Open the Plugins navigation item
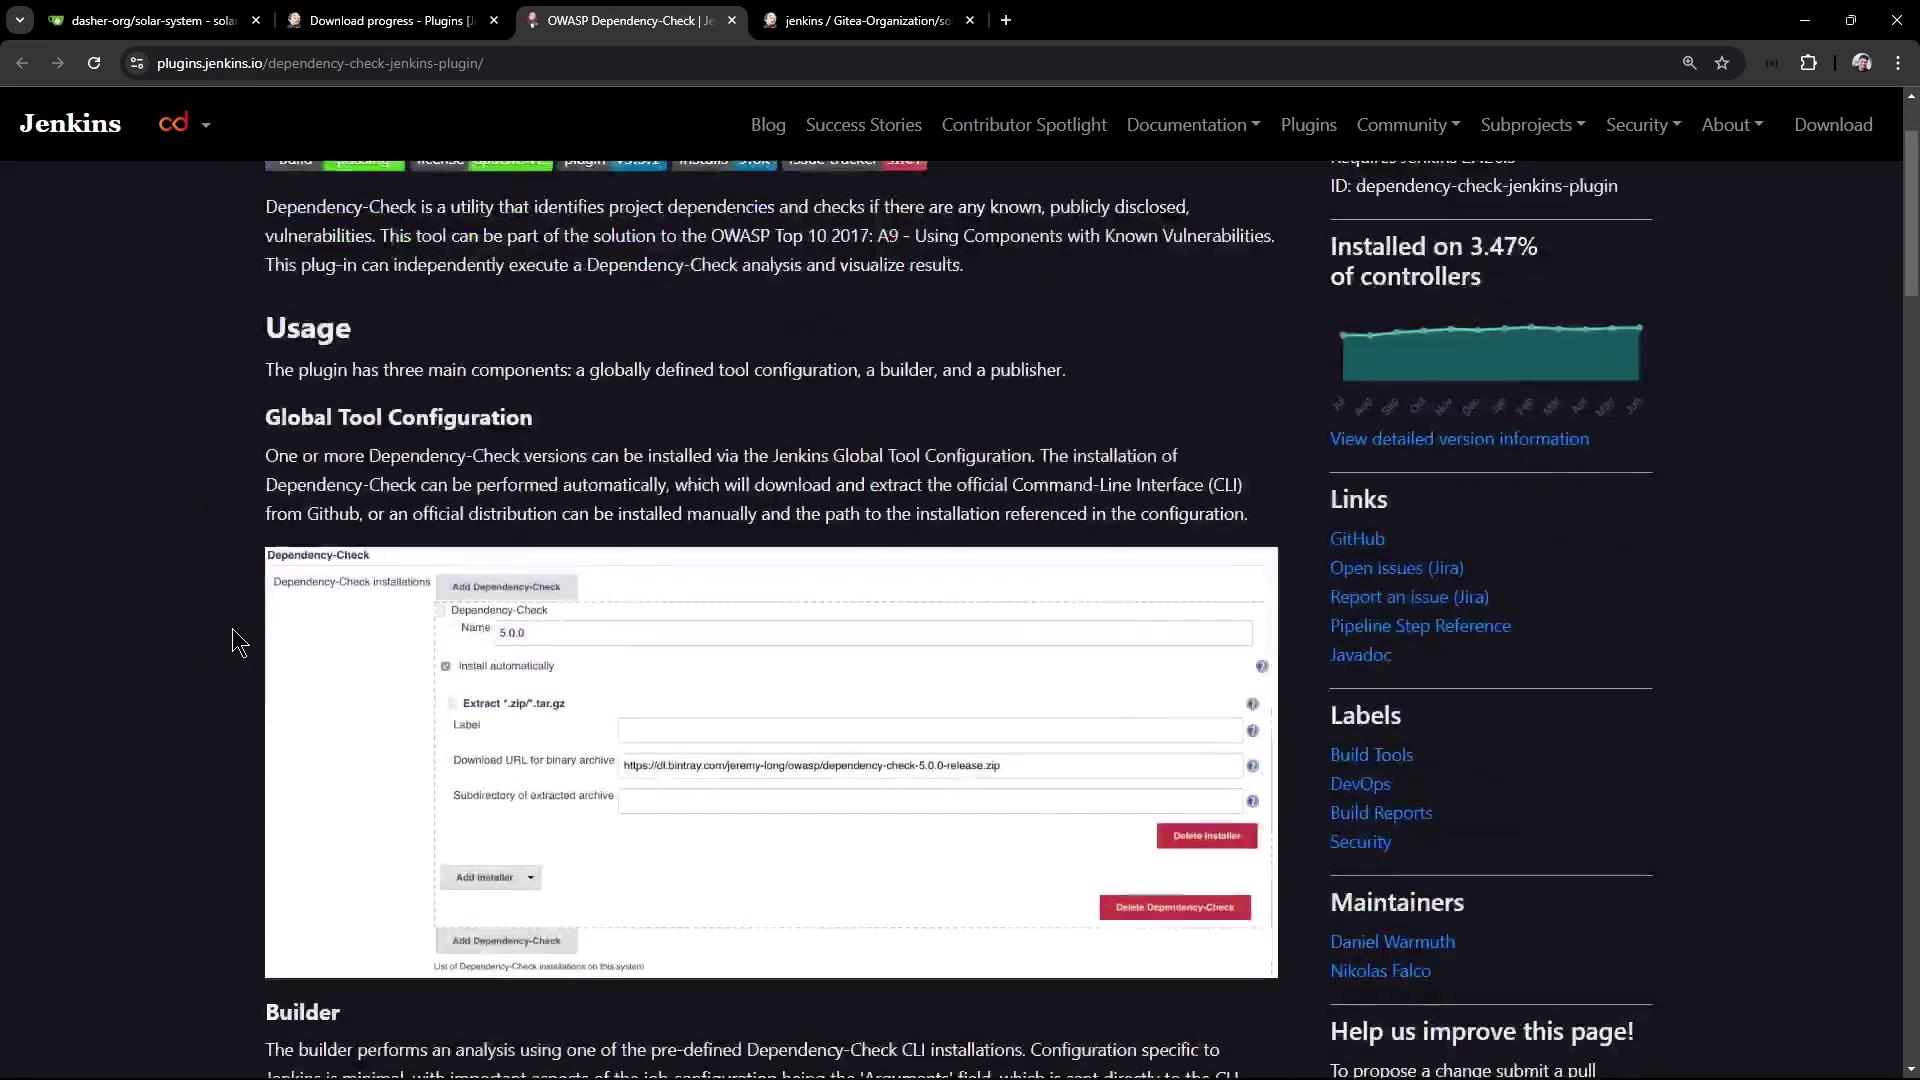 1308,125
